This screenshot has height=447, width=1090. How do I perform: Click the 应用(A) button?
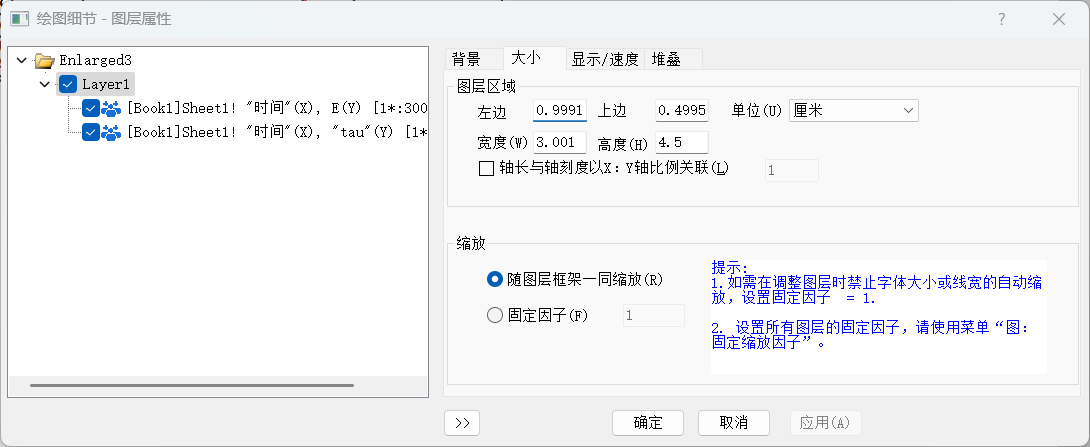826,423
